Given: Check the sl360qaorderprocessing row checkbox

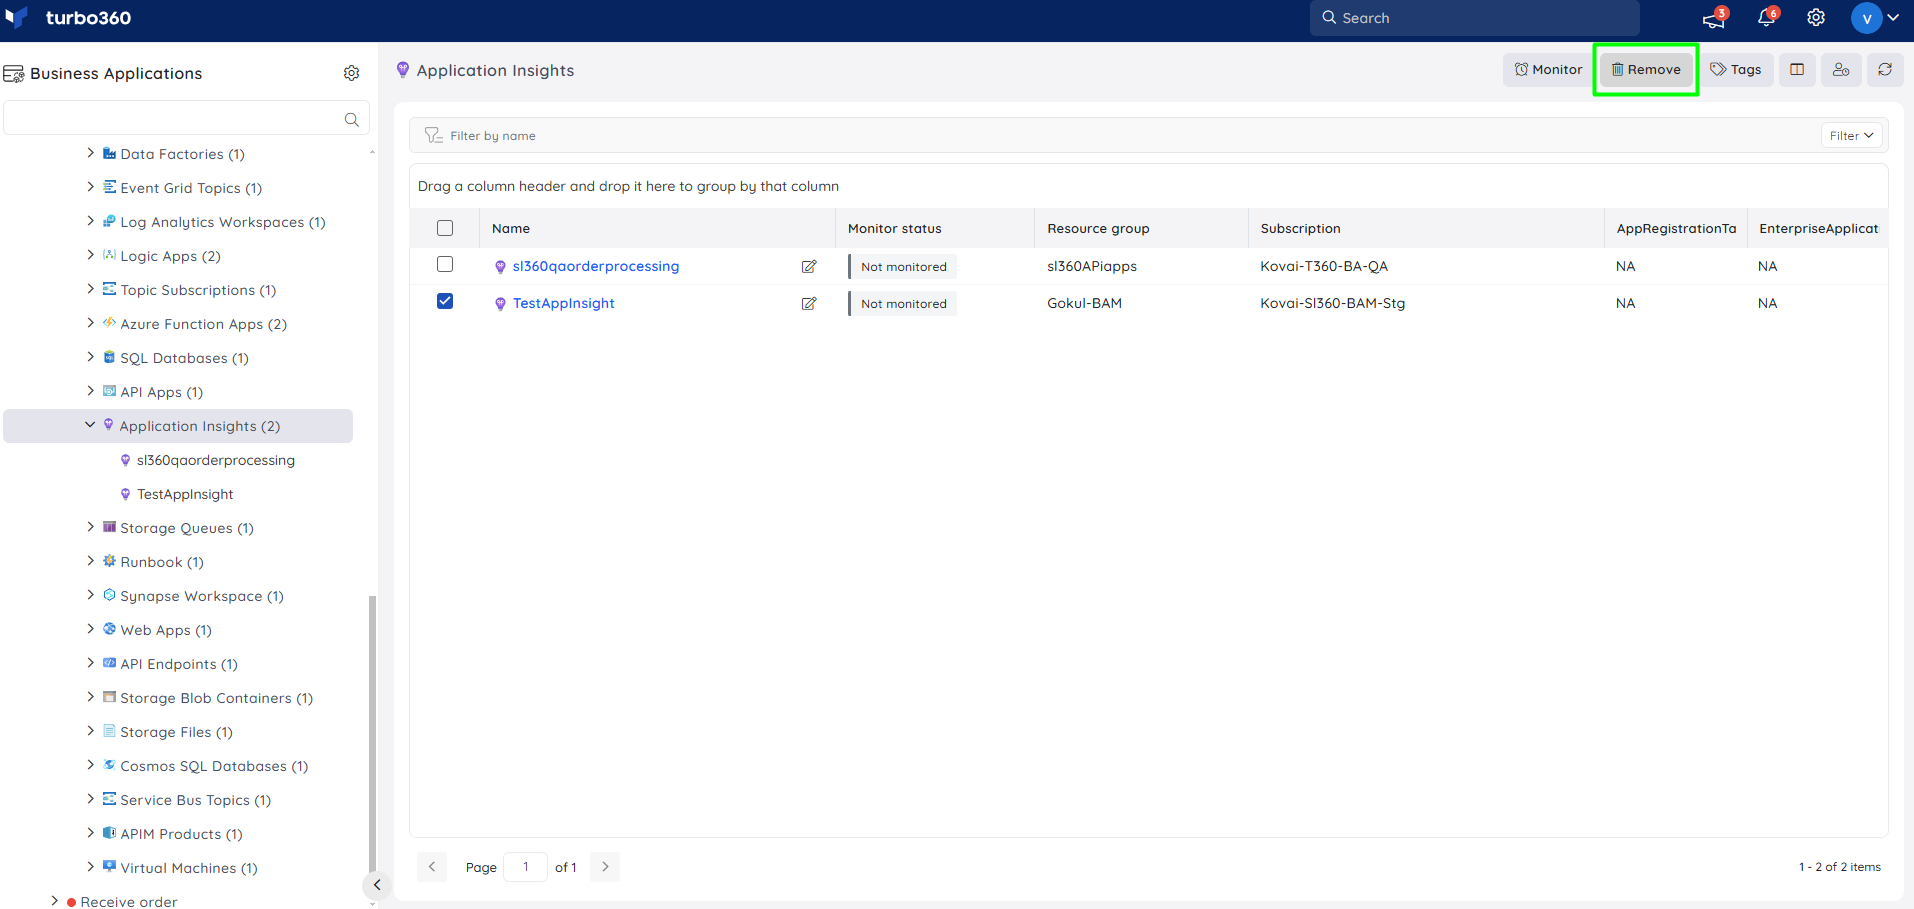Looking at the screenshot, I should [x=445, y=264].
